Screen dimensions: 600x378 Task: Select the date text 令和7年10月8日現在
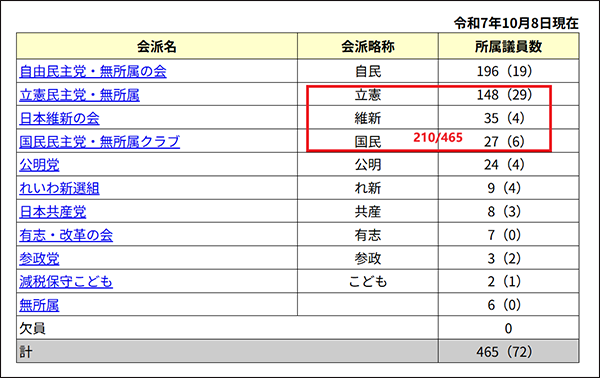pyautogui.click(x=516, y=23)
